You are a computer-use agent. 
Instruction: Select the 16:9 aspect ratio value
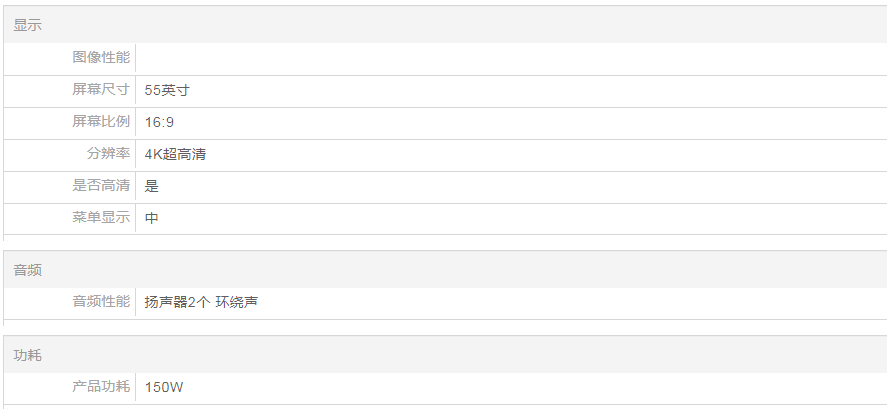[160, 122]
